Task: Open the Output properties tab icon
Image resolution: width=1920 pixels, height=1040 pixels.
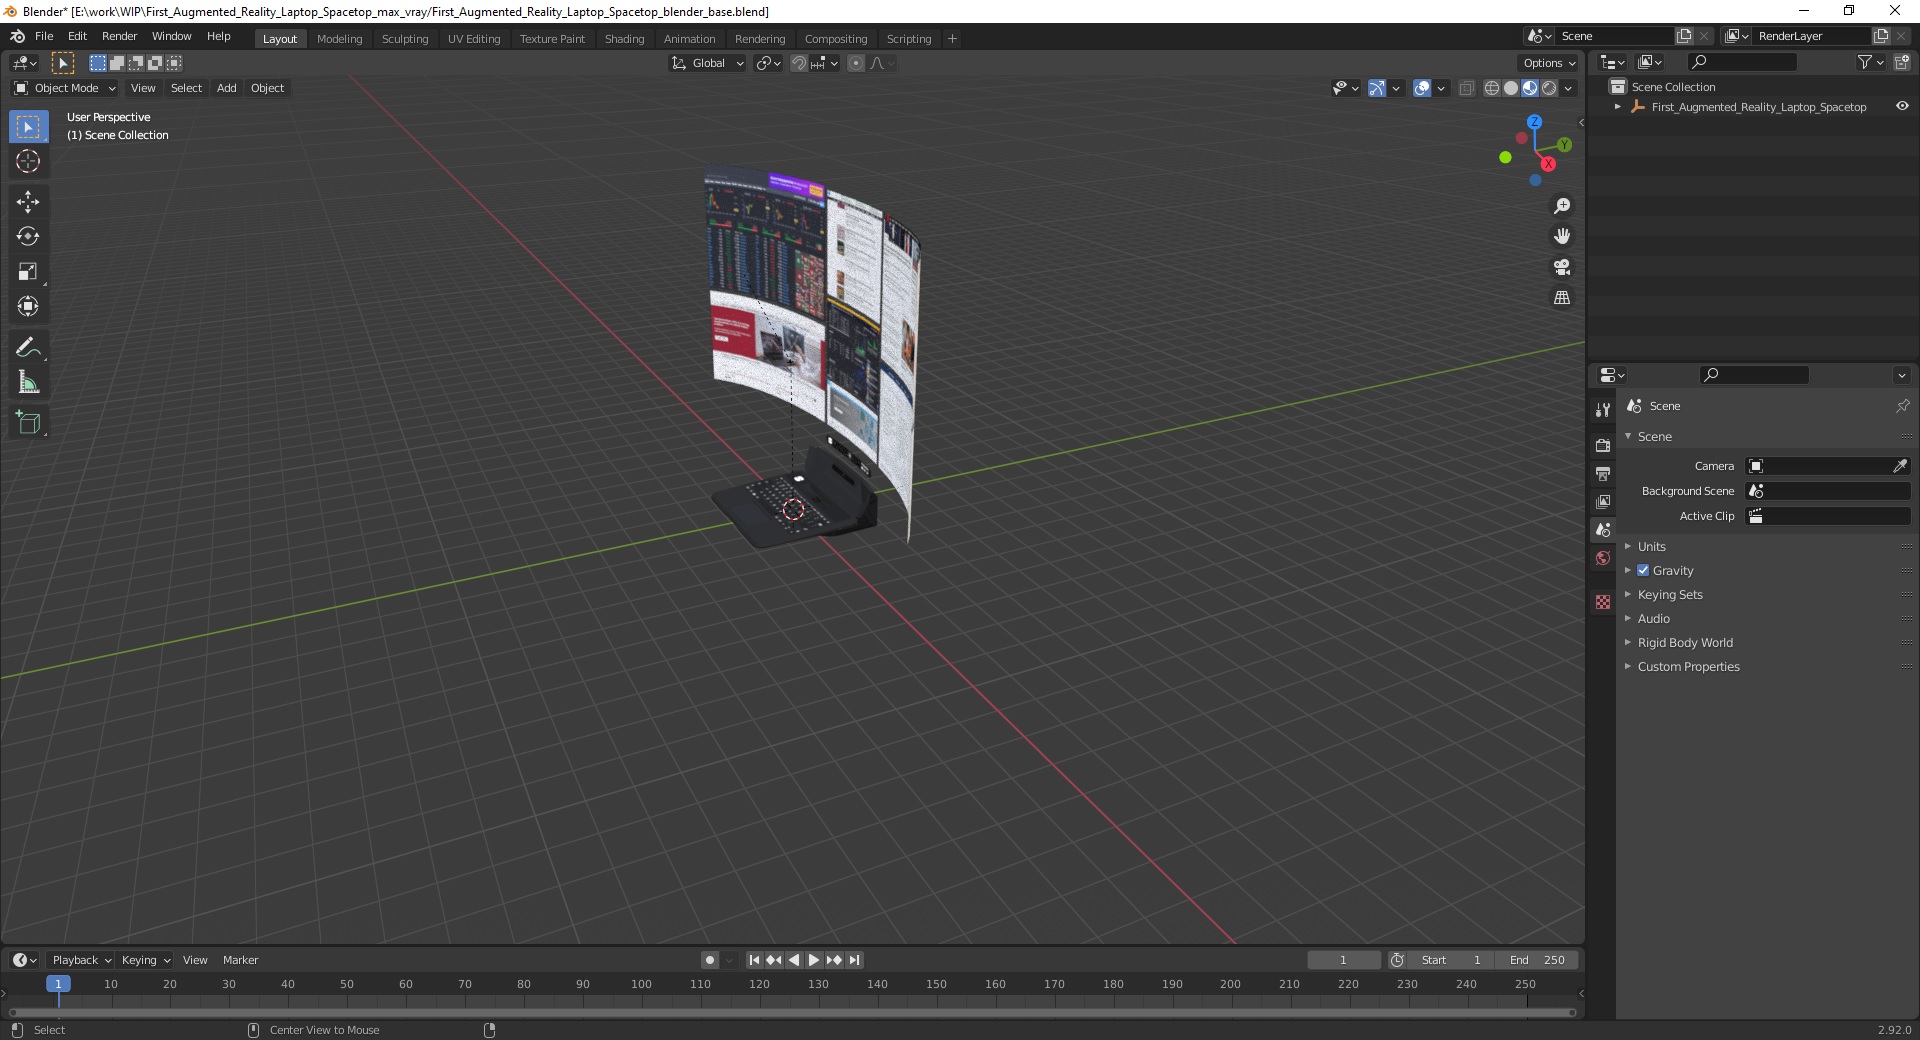Action: pyautogui.click(x=1603, y=473)
